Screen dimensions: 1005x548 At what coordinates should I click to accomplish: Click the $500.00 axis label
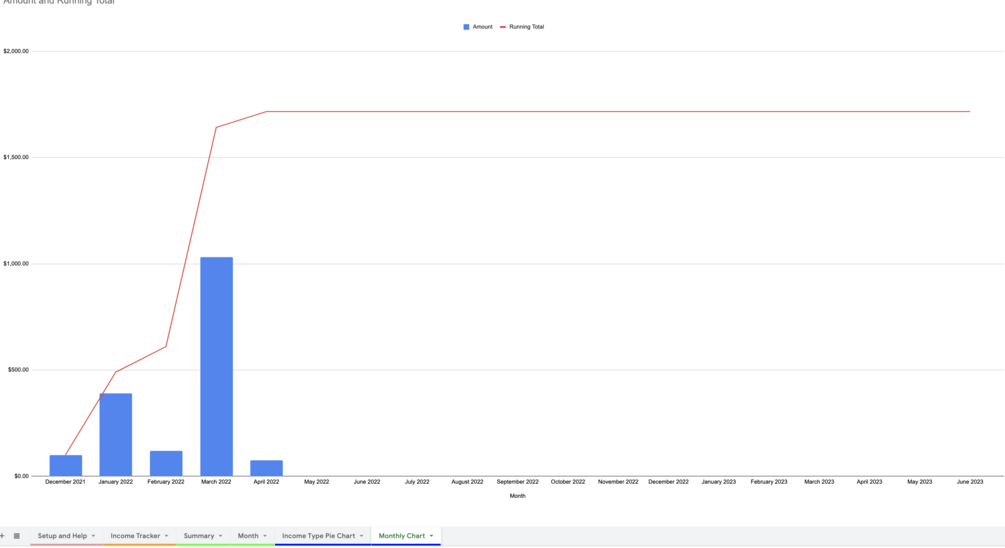pos(18,370)
